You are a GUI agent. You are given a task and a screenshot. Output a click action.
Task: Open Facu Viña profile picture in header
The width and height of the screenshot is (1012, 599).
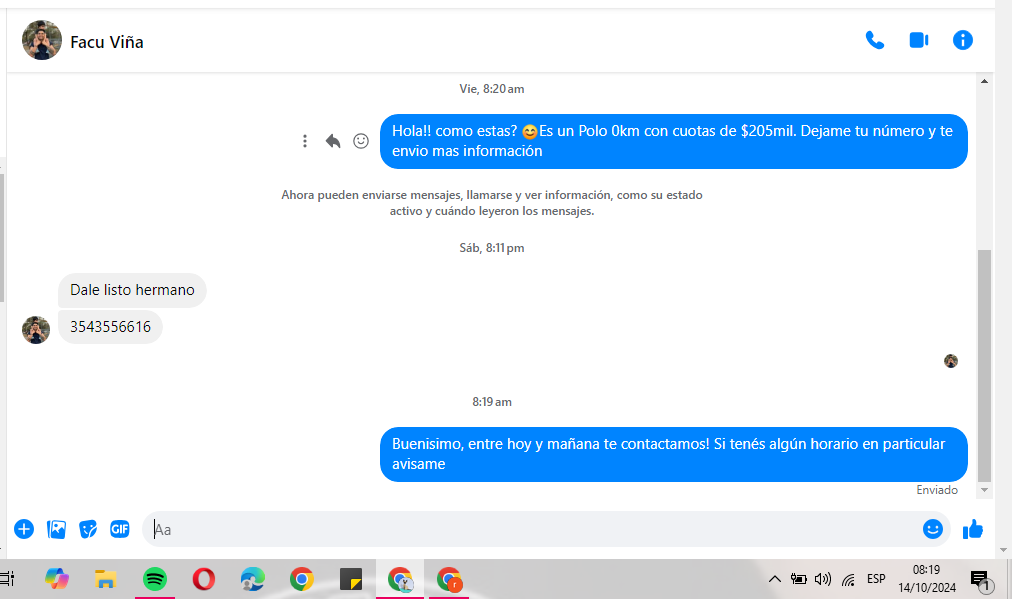(x=42, y=40)
